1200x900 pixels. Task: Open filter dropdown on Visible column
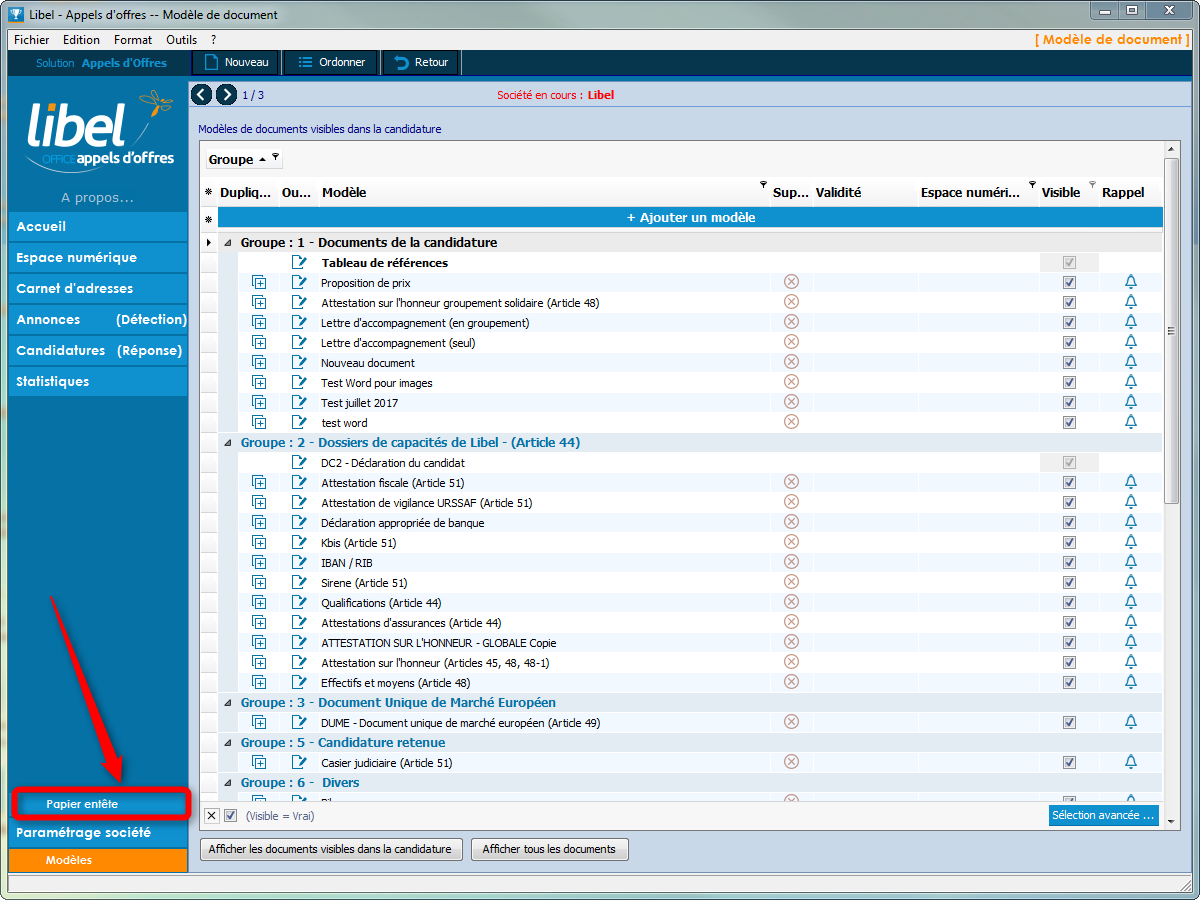point(1092,184)
